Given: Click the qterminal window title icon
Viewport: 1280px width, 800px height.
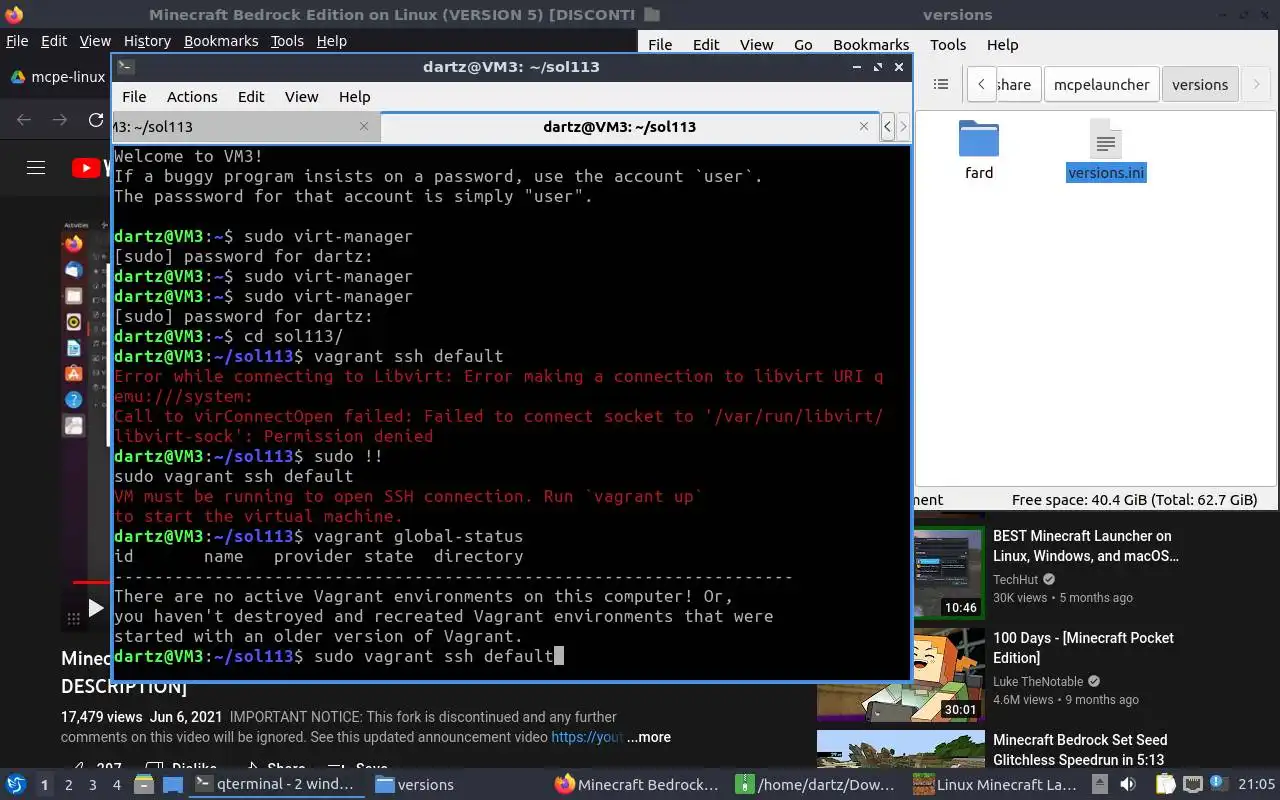Looking at the screenshot, I should [125, 67].
